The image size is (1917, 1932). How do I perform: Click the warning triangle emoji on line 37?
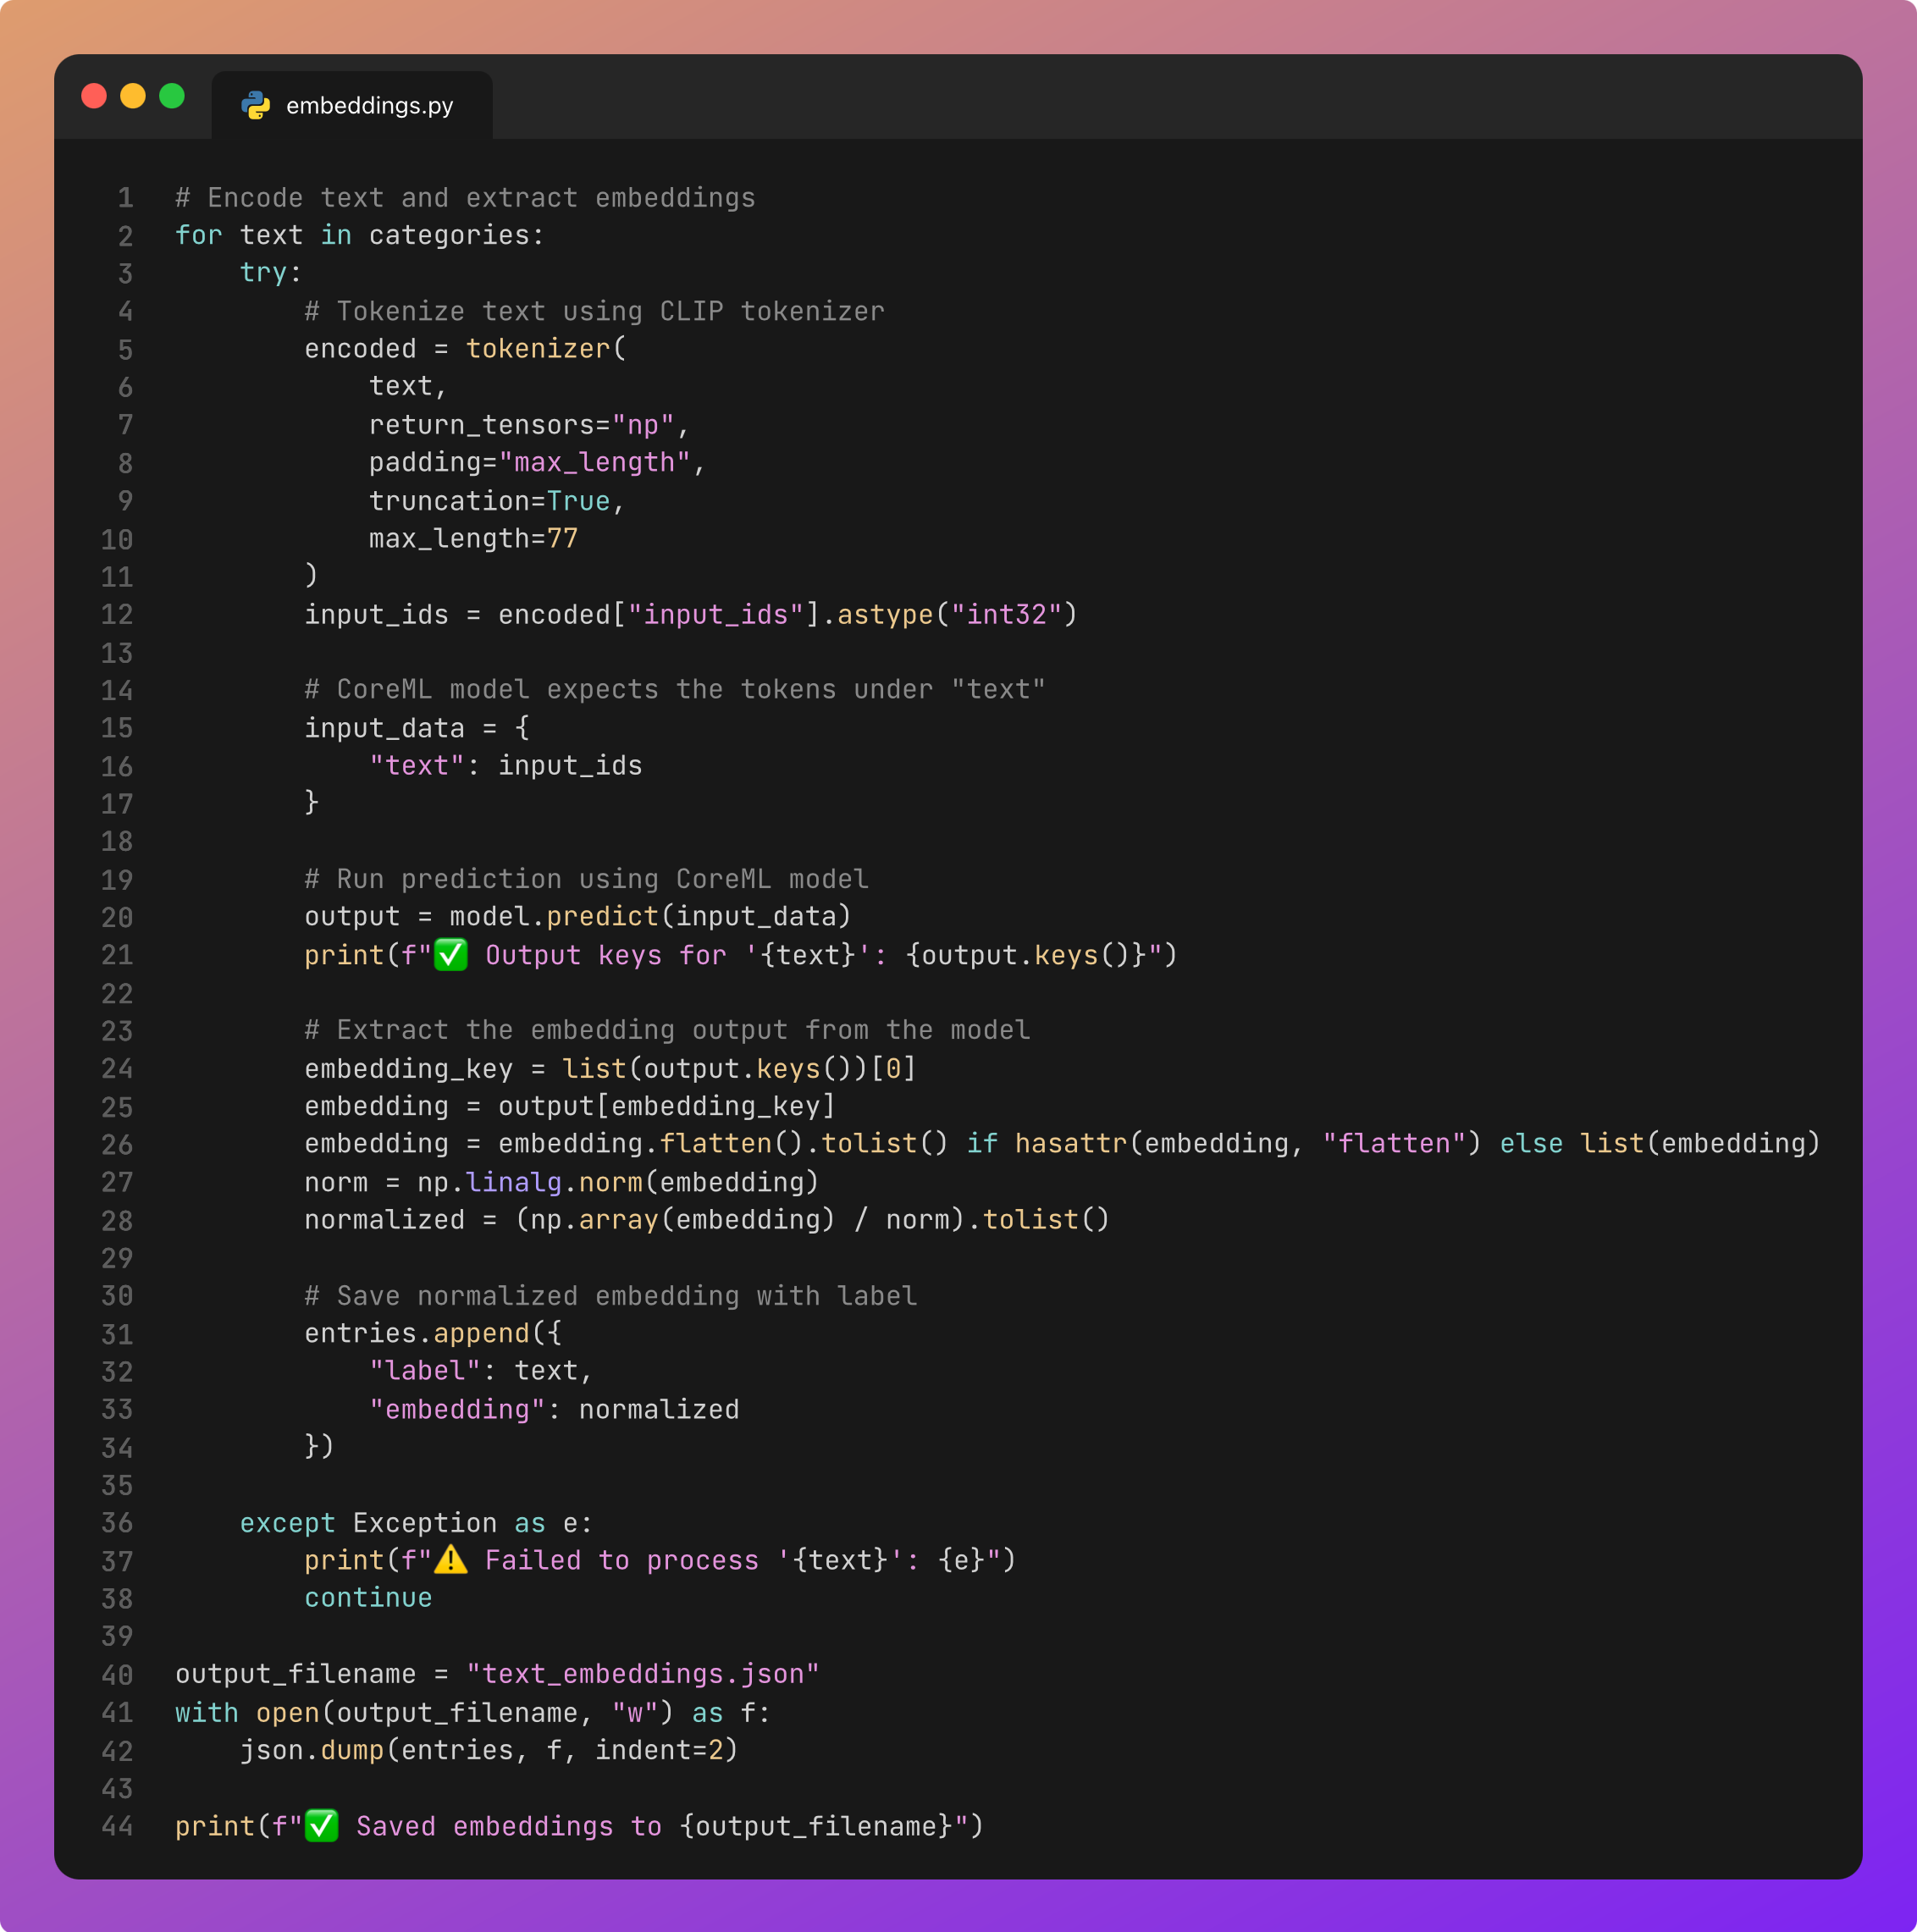tap(451, 1560)
